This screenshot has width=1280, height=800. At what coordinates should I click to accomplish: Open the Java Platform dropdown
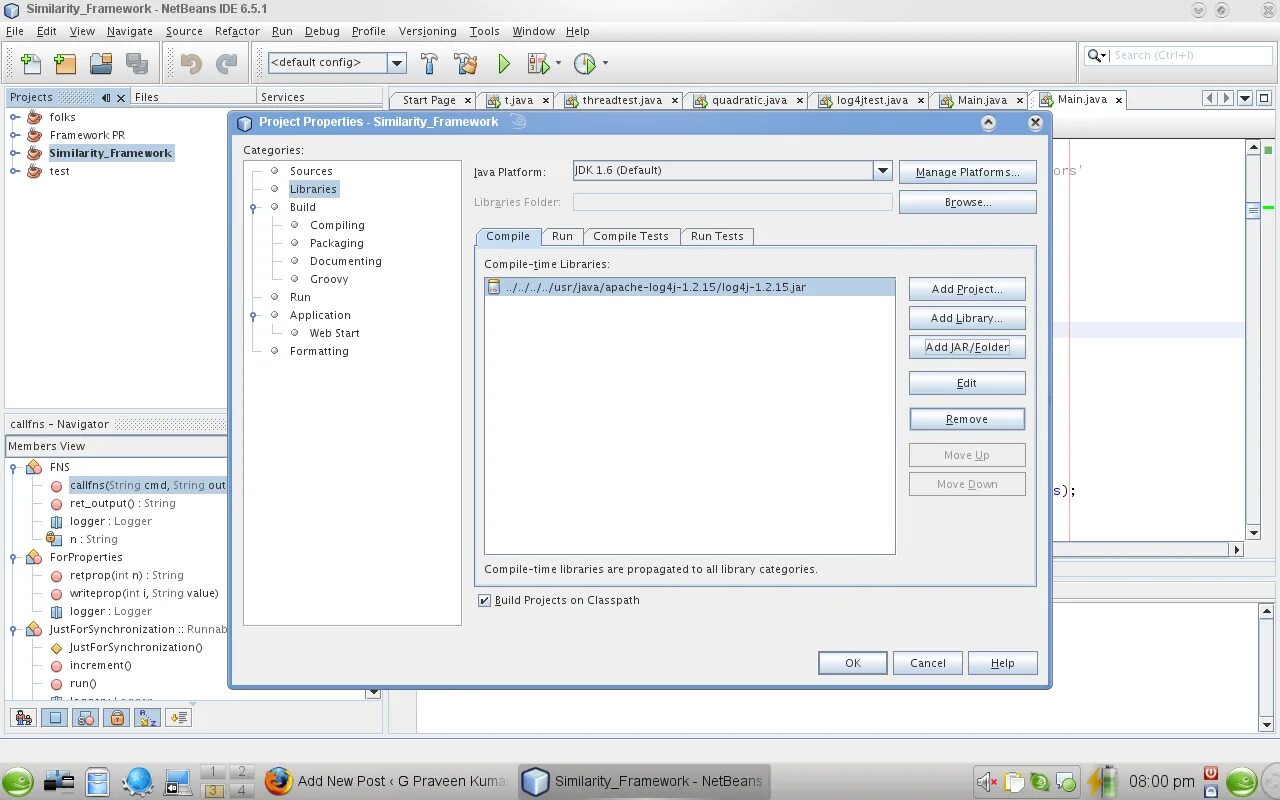pyautogui.click(x=882, y=171)
